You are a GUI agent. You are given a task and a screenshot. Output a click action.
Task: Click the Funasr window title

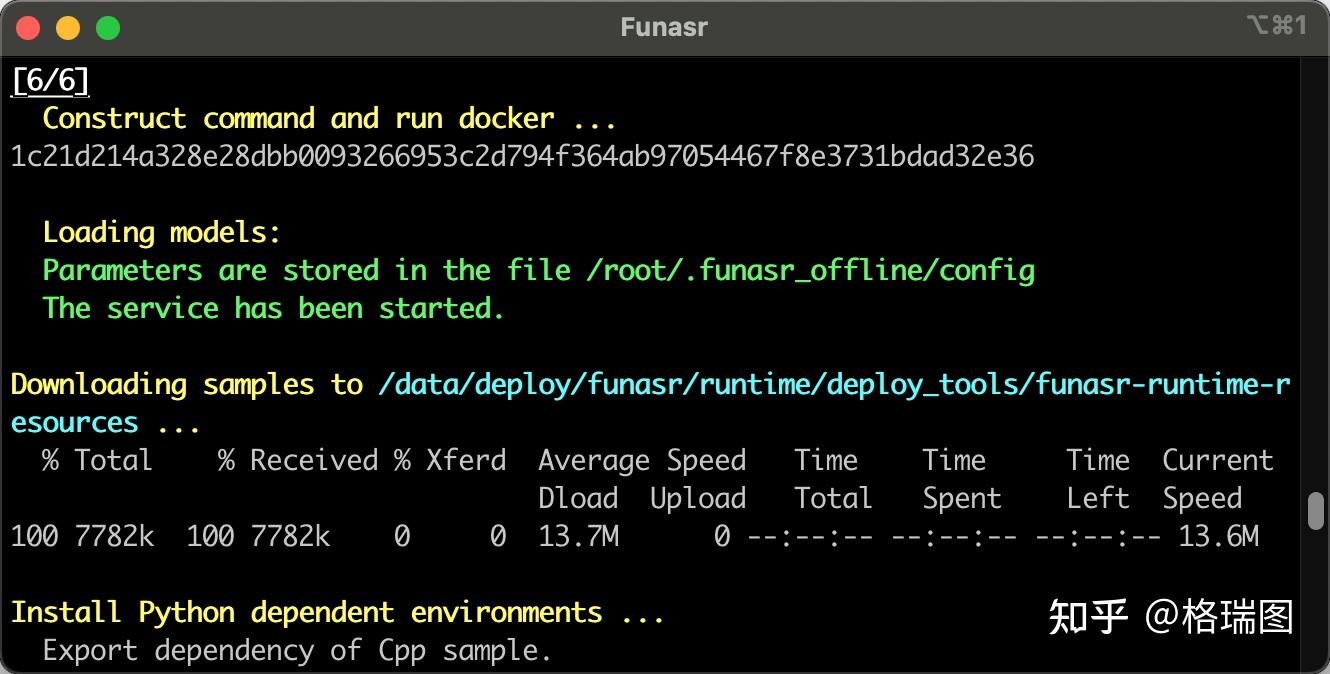pyautogui.click(x=664, y=27)
